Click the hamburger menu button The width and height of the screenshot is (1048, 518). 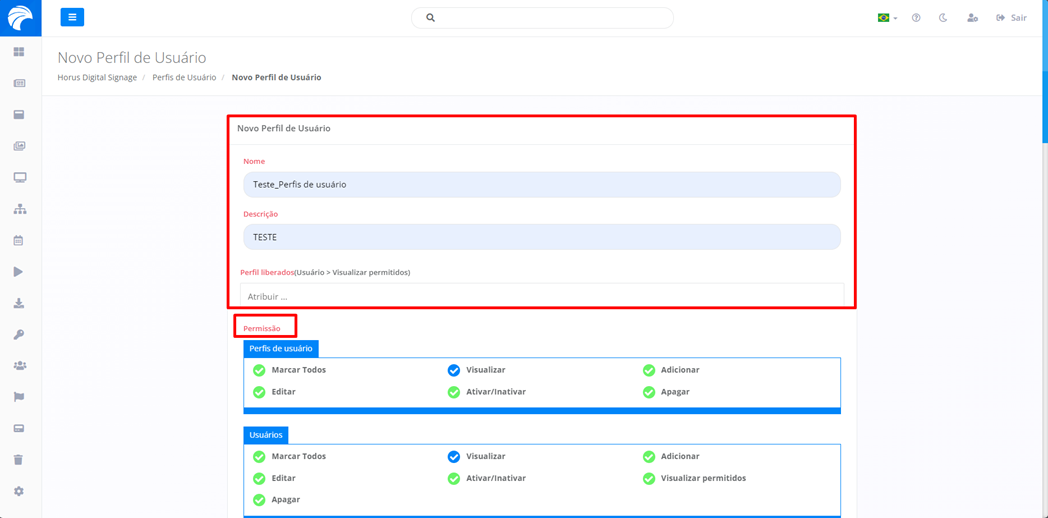(72, 17)
